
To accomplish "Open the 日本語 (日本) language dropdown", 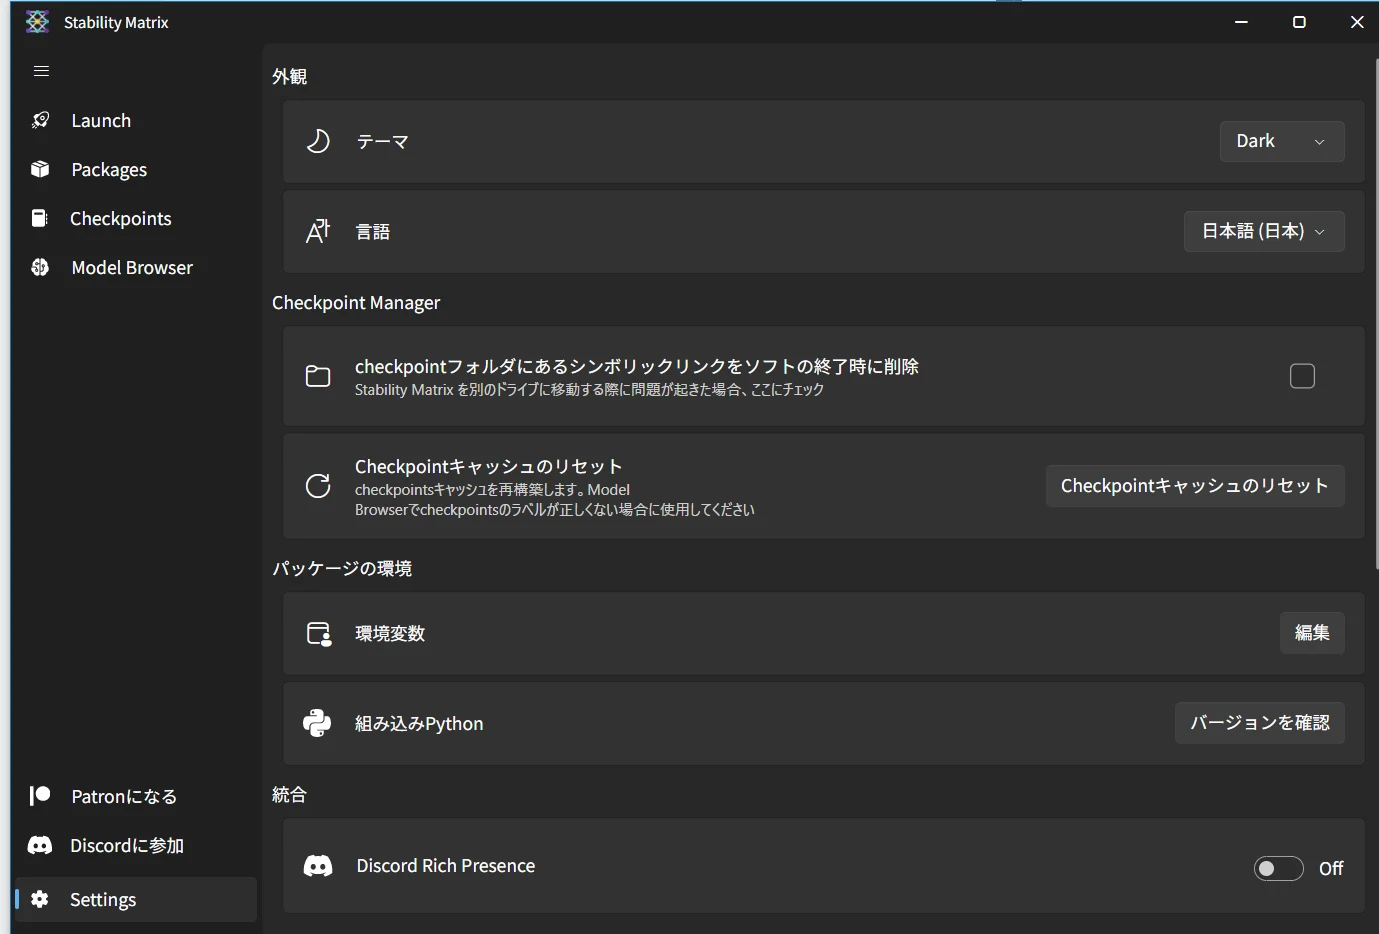I will tap(1264, 231).
